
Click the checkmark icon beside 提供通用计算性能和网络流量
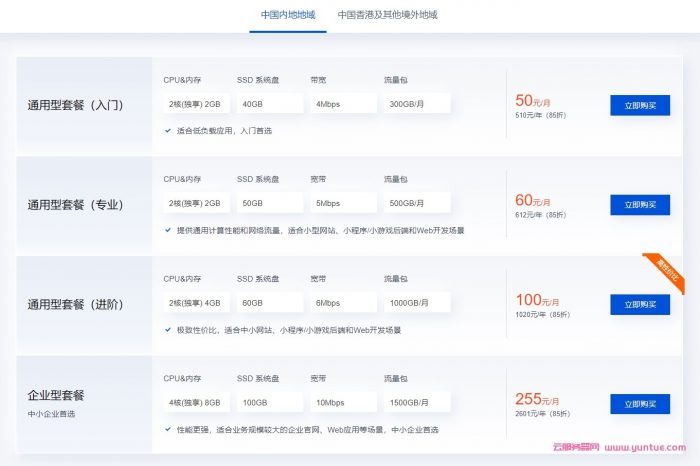pos(168,230)
